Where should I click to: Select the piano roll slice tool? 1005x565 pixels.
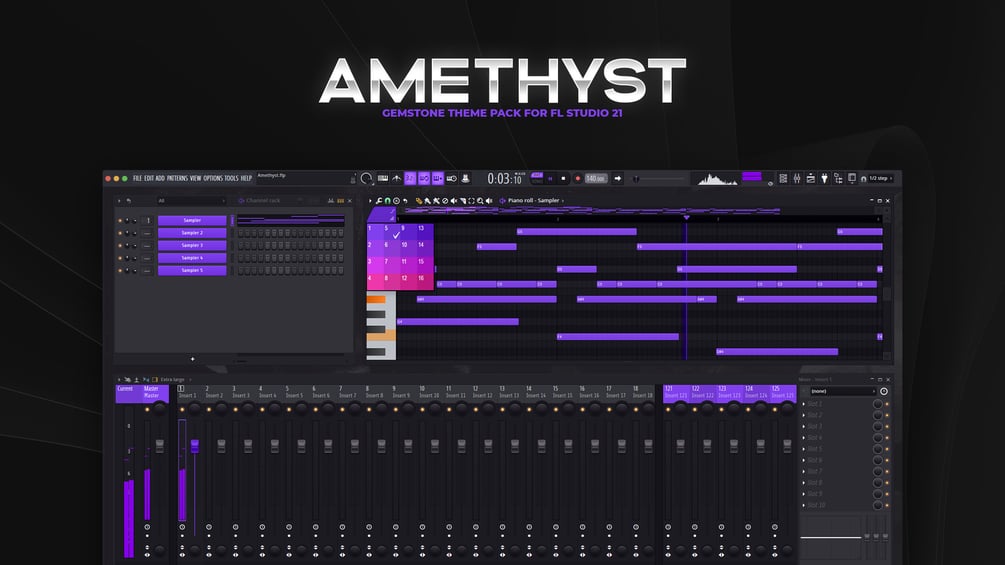(x=463, y=201)
